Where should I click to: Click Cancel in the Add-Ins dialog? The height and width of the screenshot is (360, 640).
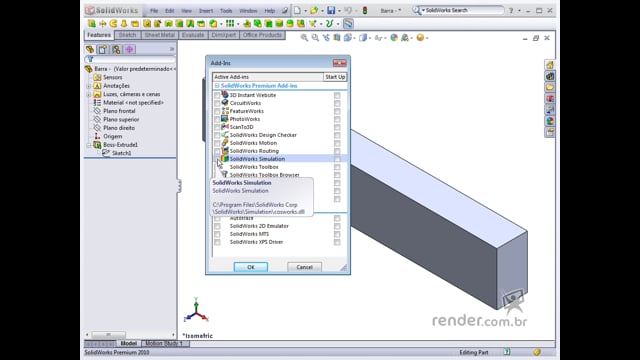304,267
